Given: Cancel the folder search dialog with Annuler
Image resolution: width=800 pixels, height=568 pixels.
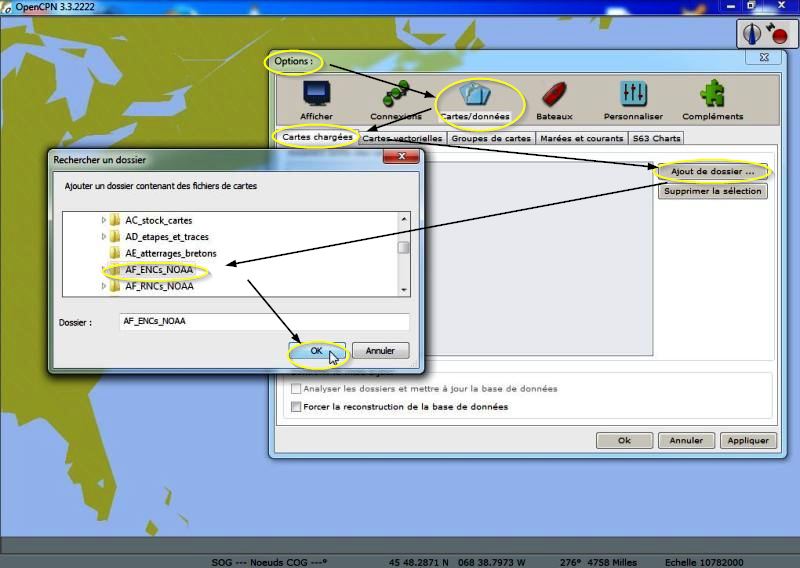Looking at the screenshot, I should [380, 351].
